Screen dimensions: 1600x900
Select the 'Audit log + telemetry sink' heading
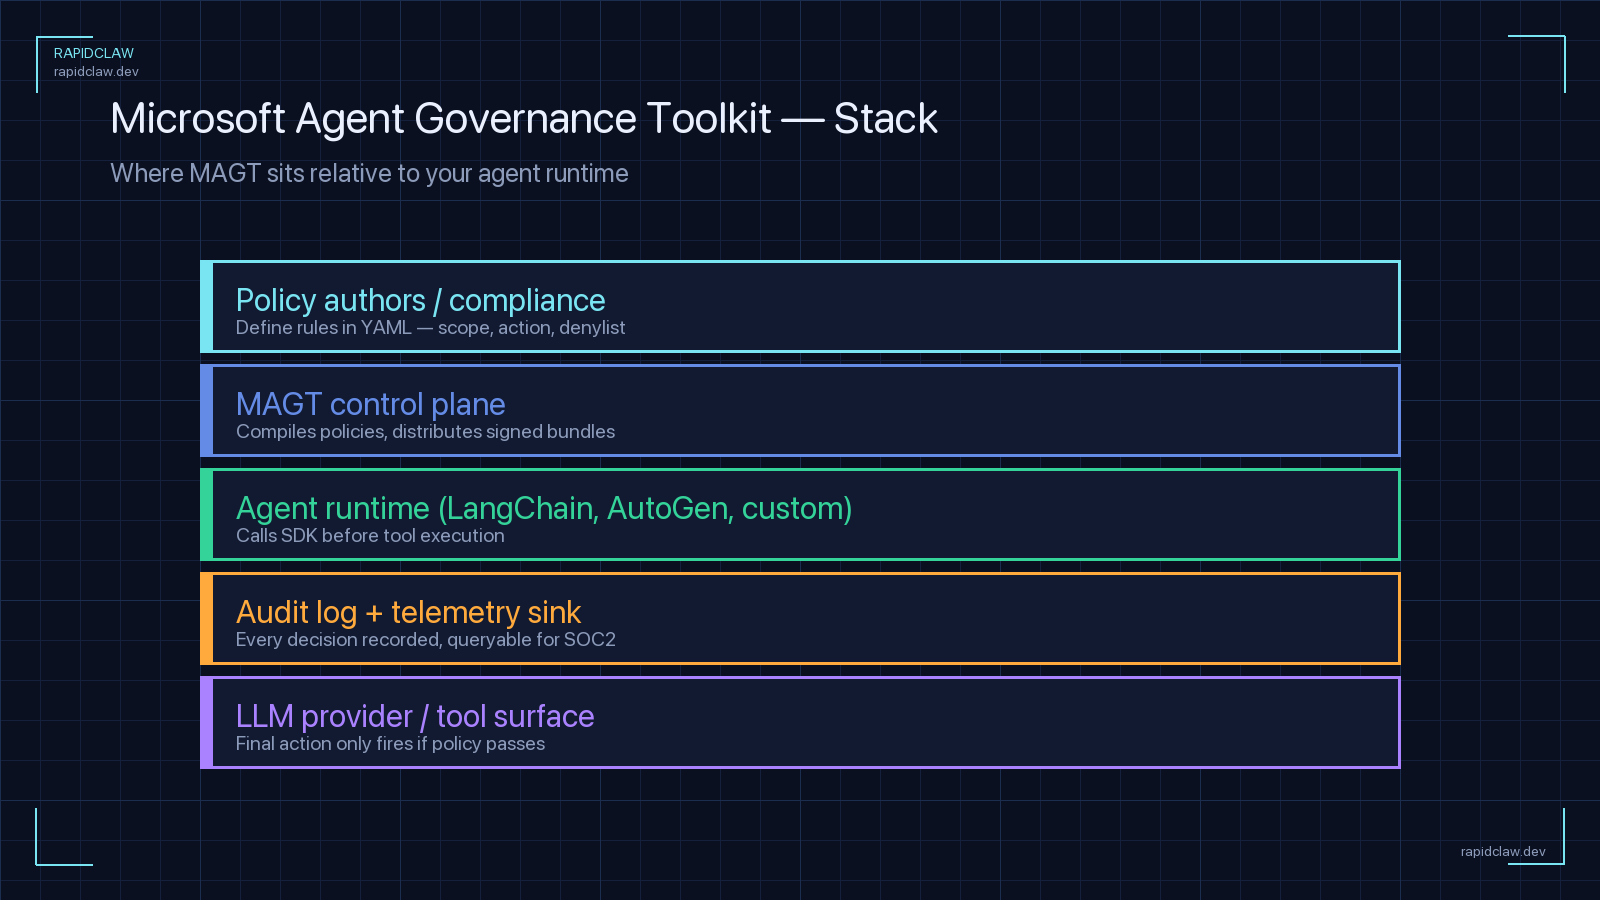coord(408,612)
